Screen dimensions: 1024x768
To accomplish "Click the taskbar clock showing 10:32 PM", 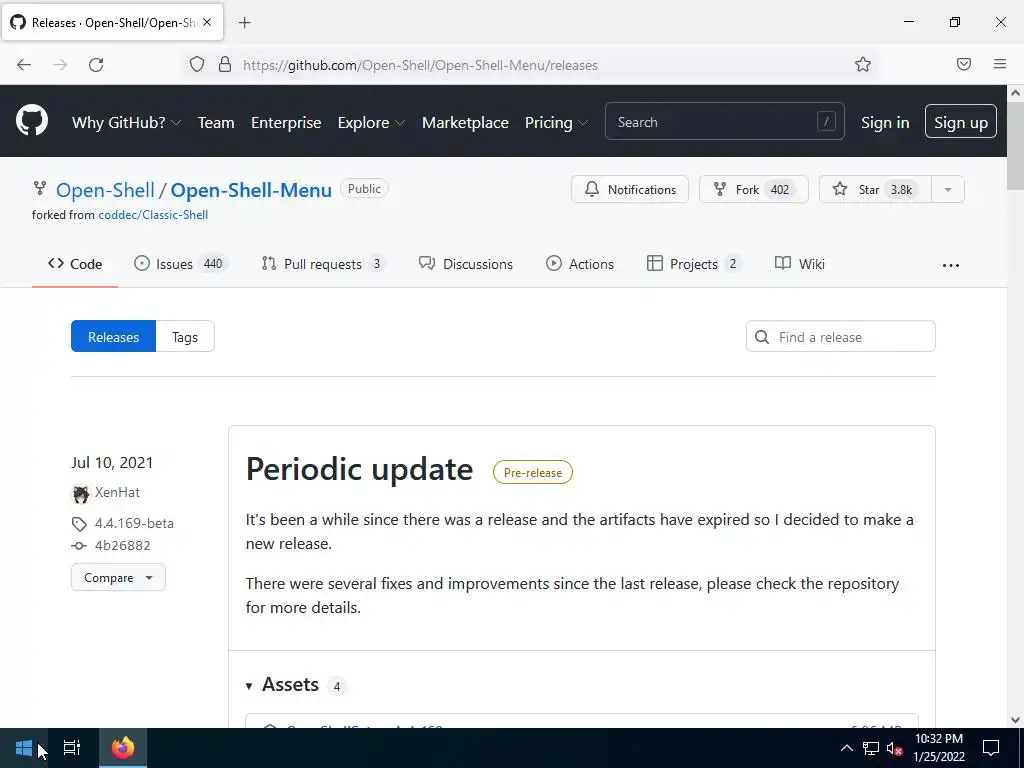I will (x=938, y=748).
